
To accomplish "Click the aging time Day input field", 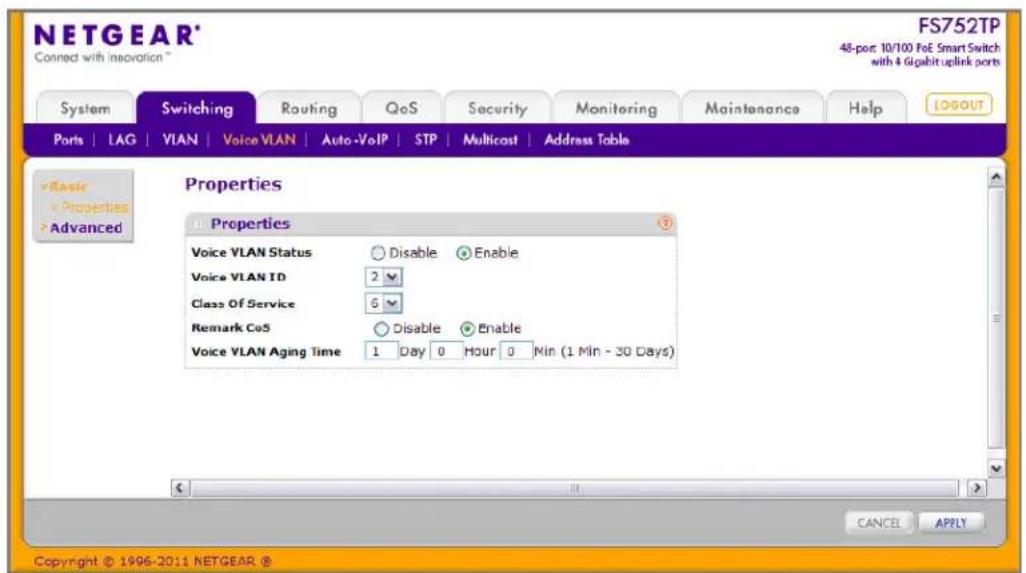I will point(381,352).
